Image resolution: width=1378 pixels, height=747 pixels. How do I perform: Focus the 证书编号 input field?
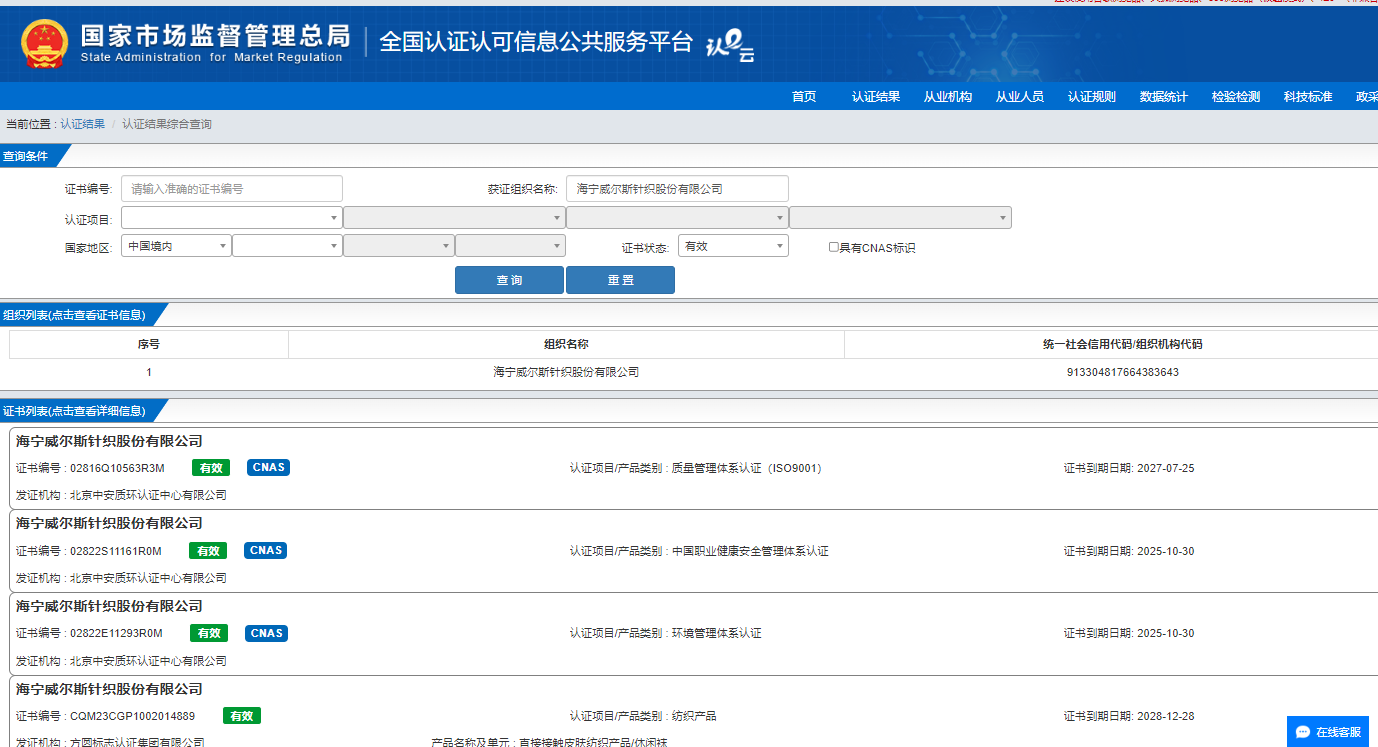tap(232, 189)
